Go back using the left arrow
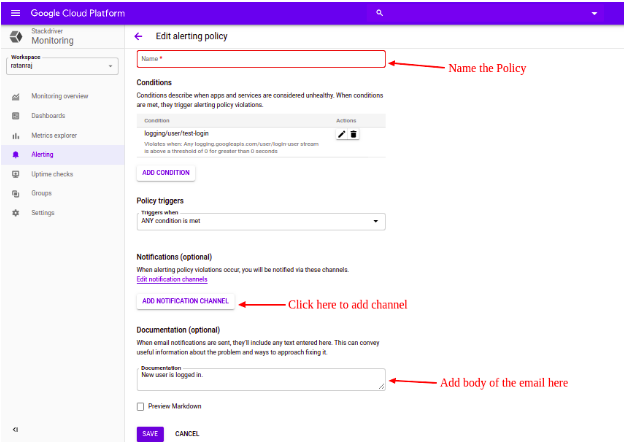The width and height of the screenshot is (624, 447). tap(138, 37)
